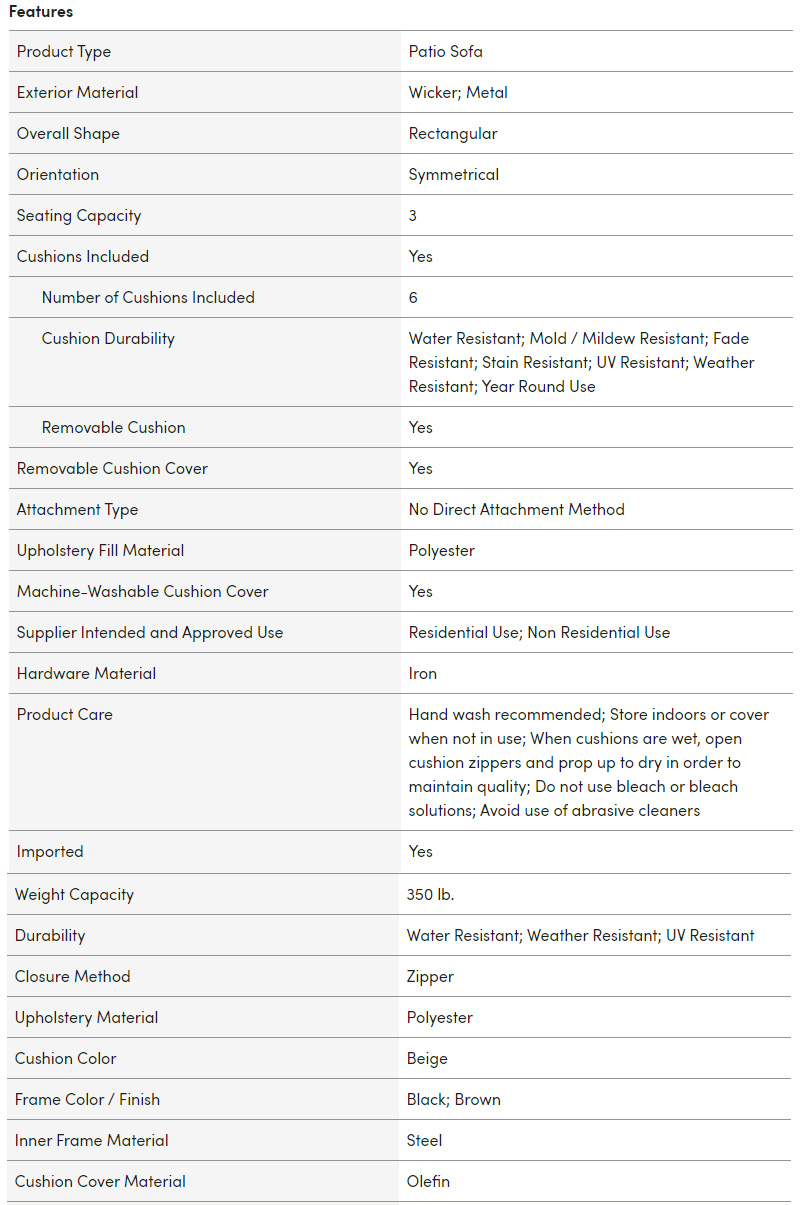The height and width of the screenshot is (1205, 803).
Task: Select the Wicker; Metal value
Action: coord(458,93)
